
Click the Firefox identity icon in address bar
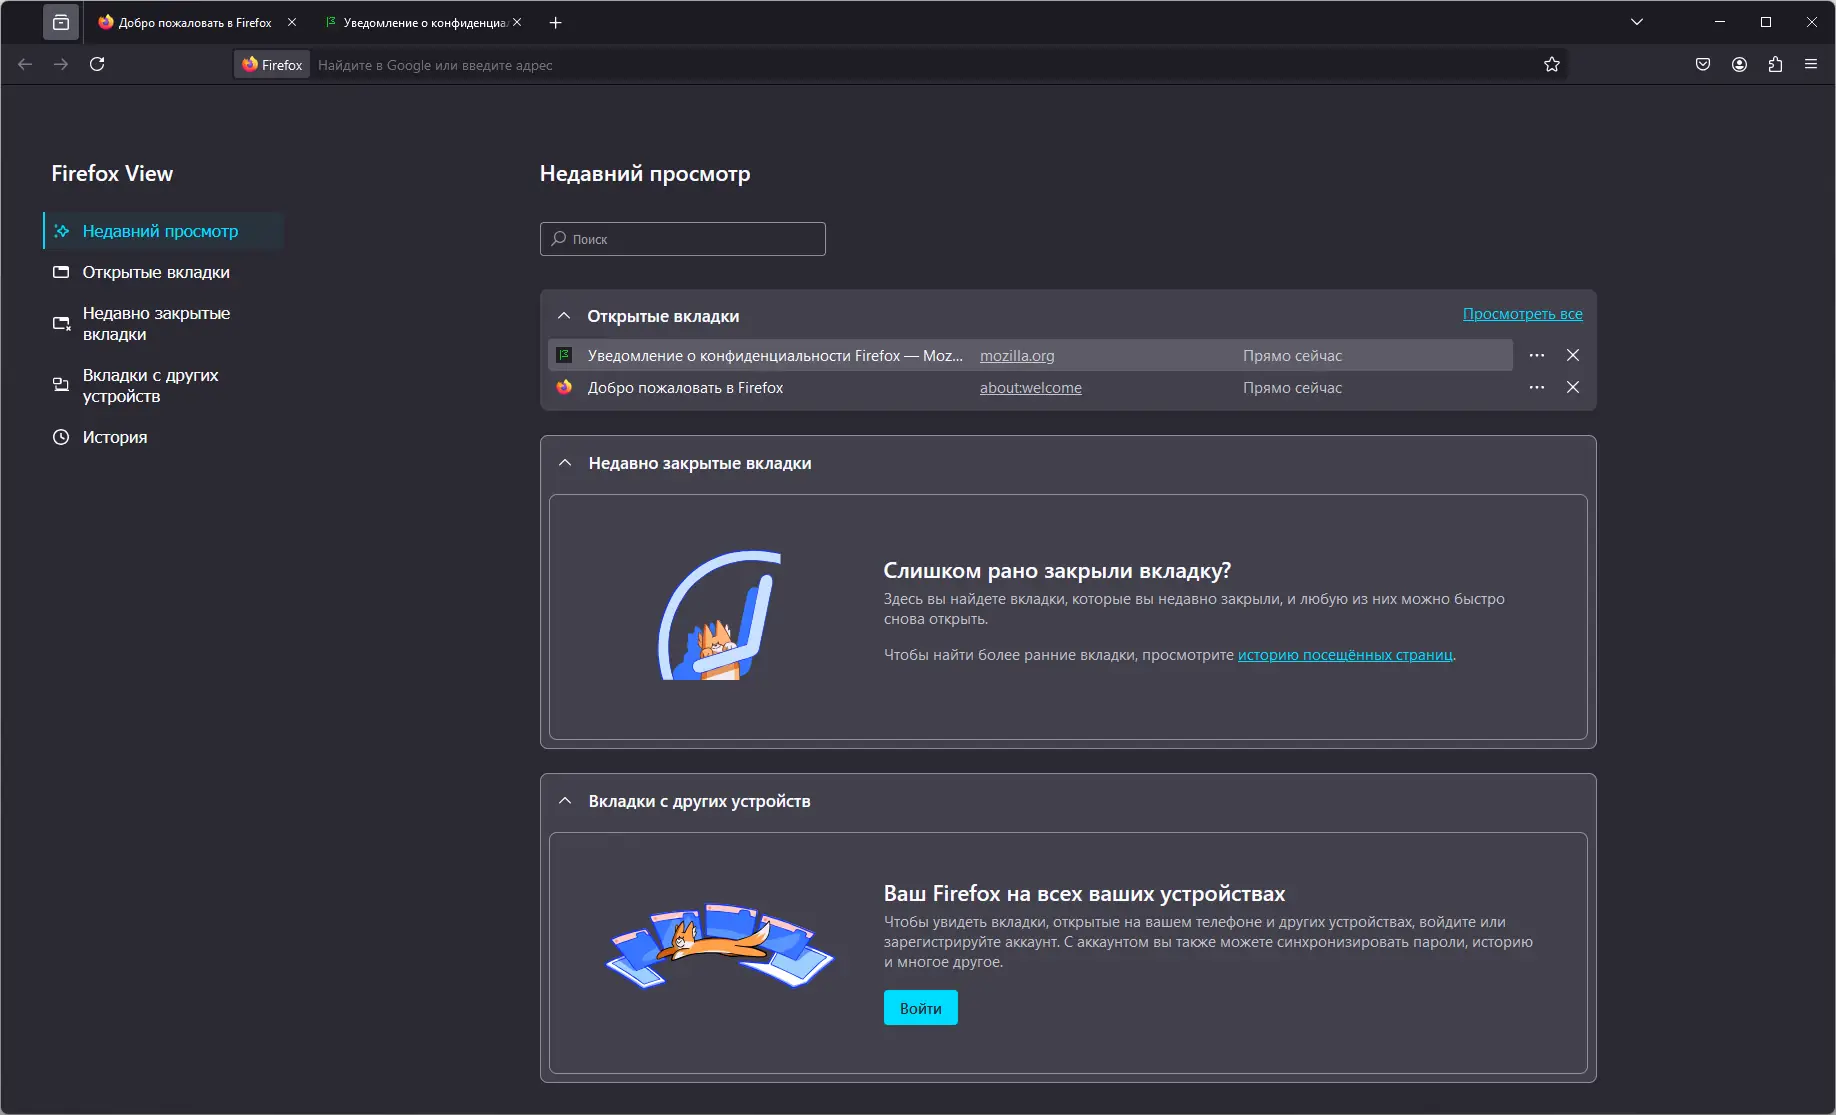tap(272, 65)
